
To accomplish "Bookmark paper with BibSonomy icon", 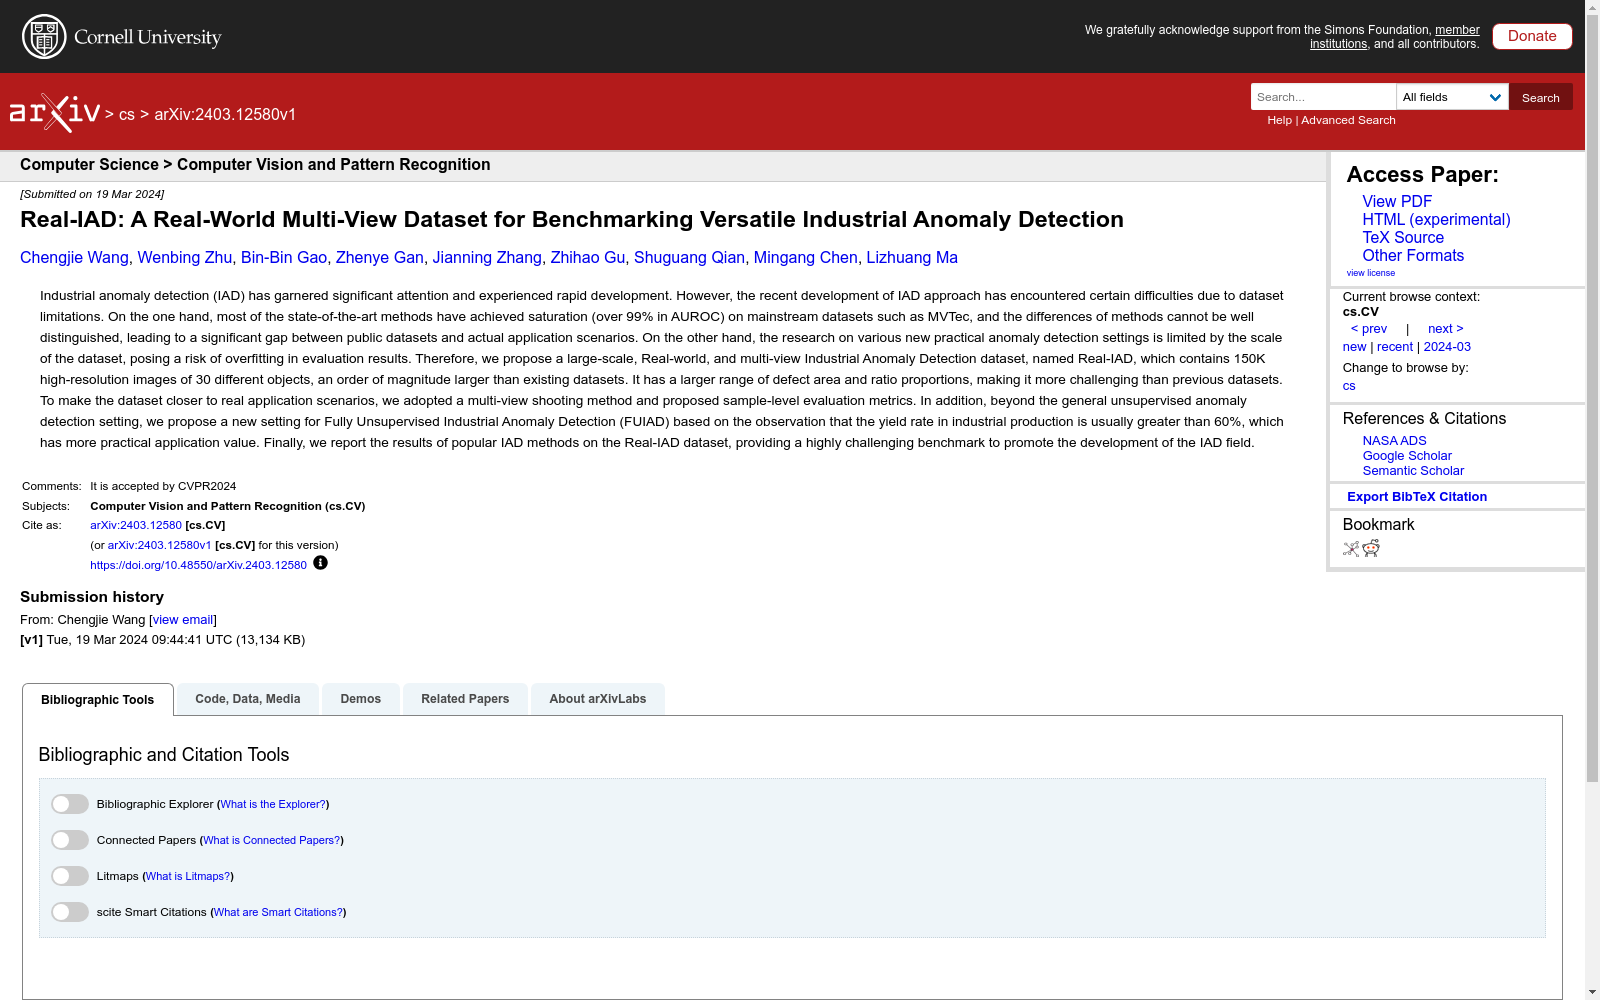I will point(1351,548).
